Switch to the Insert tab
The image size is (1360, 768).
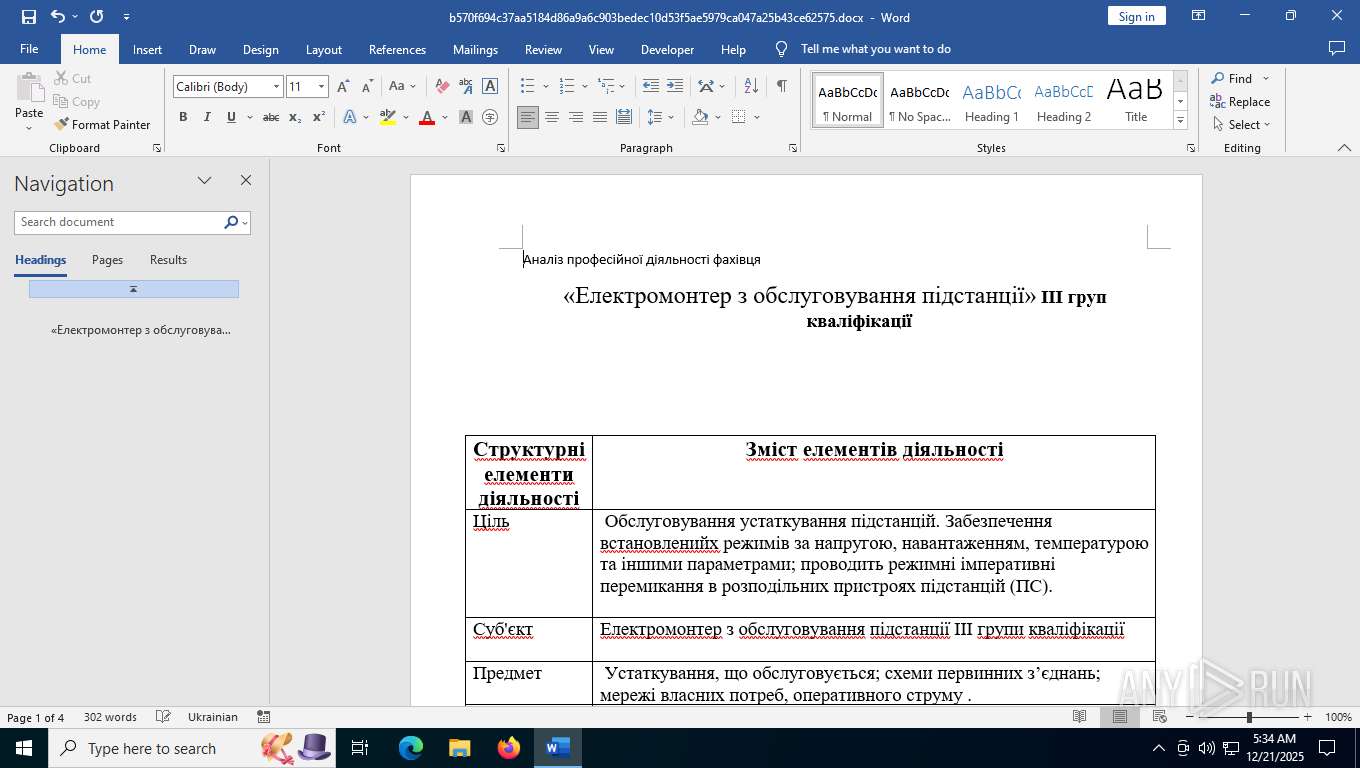pyautogui.click(x=147, y=49)
